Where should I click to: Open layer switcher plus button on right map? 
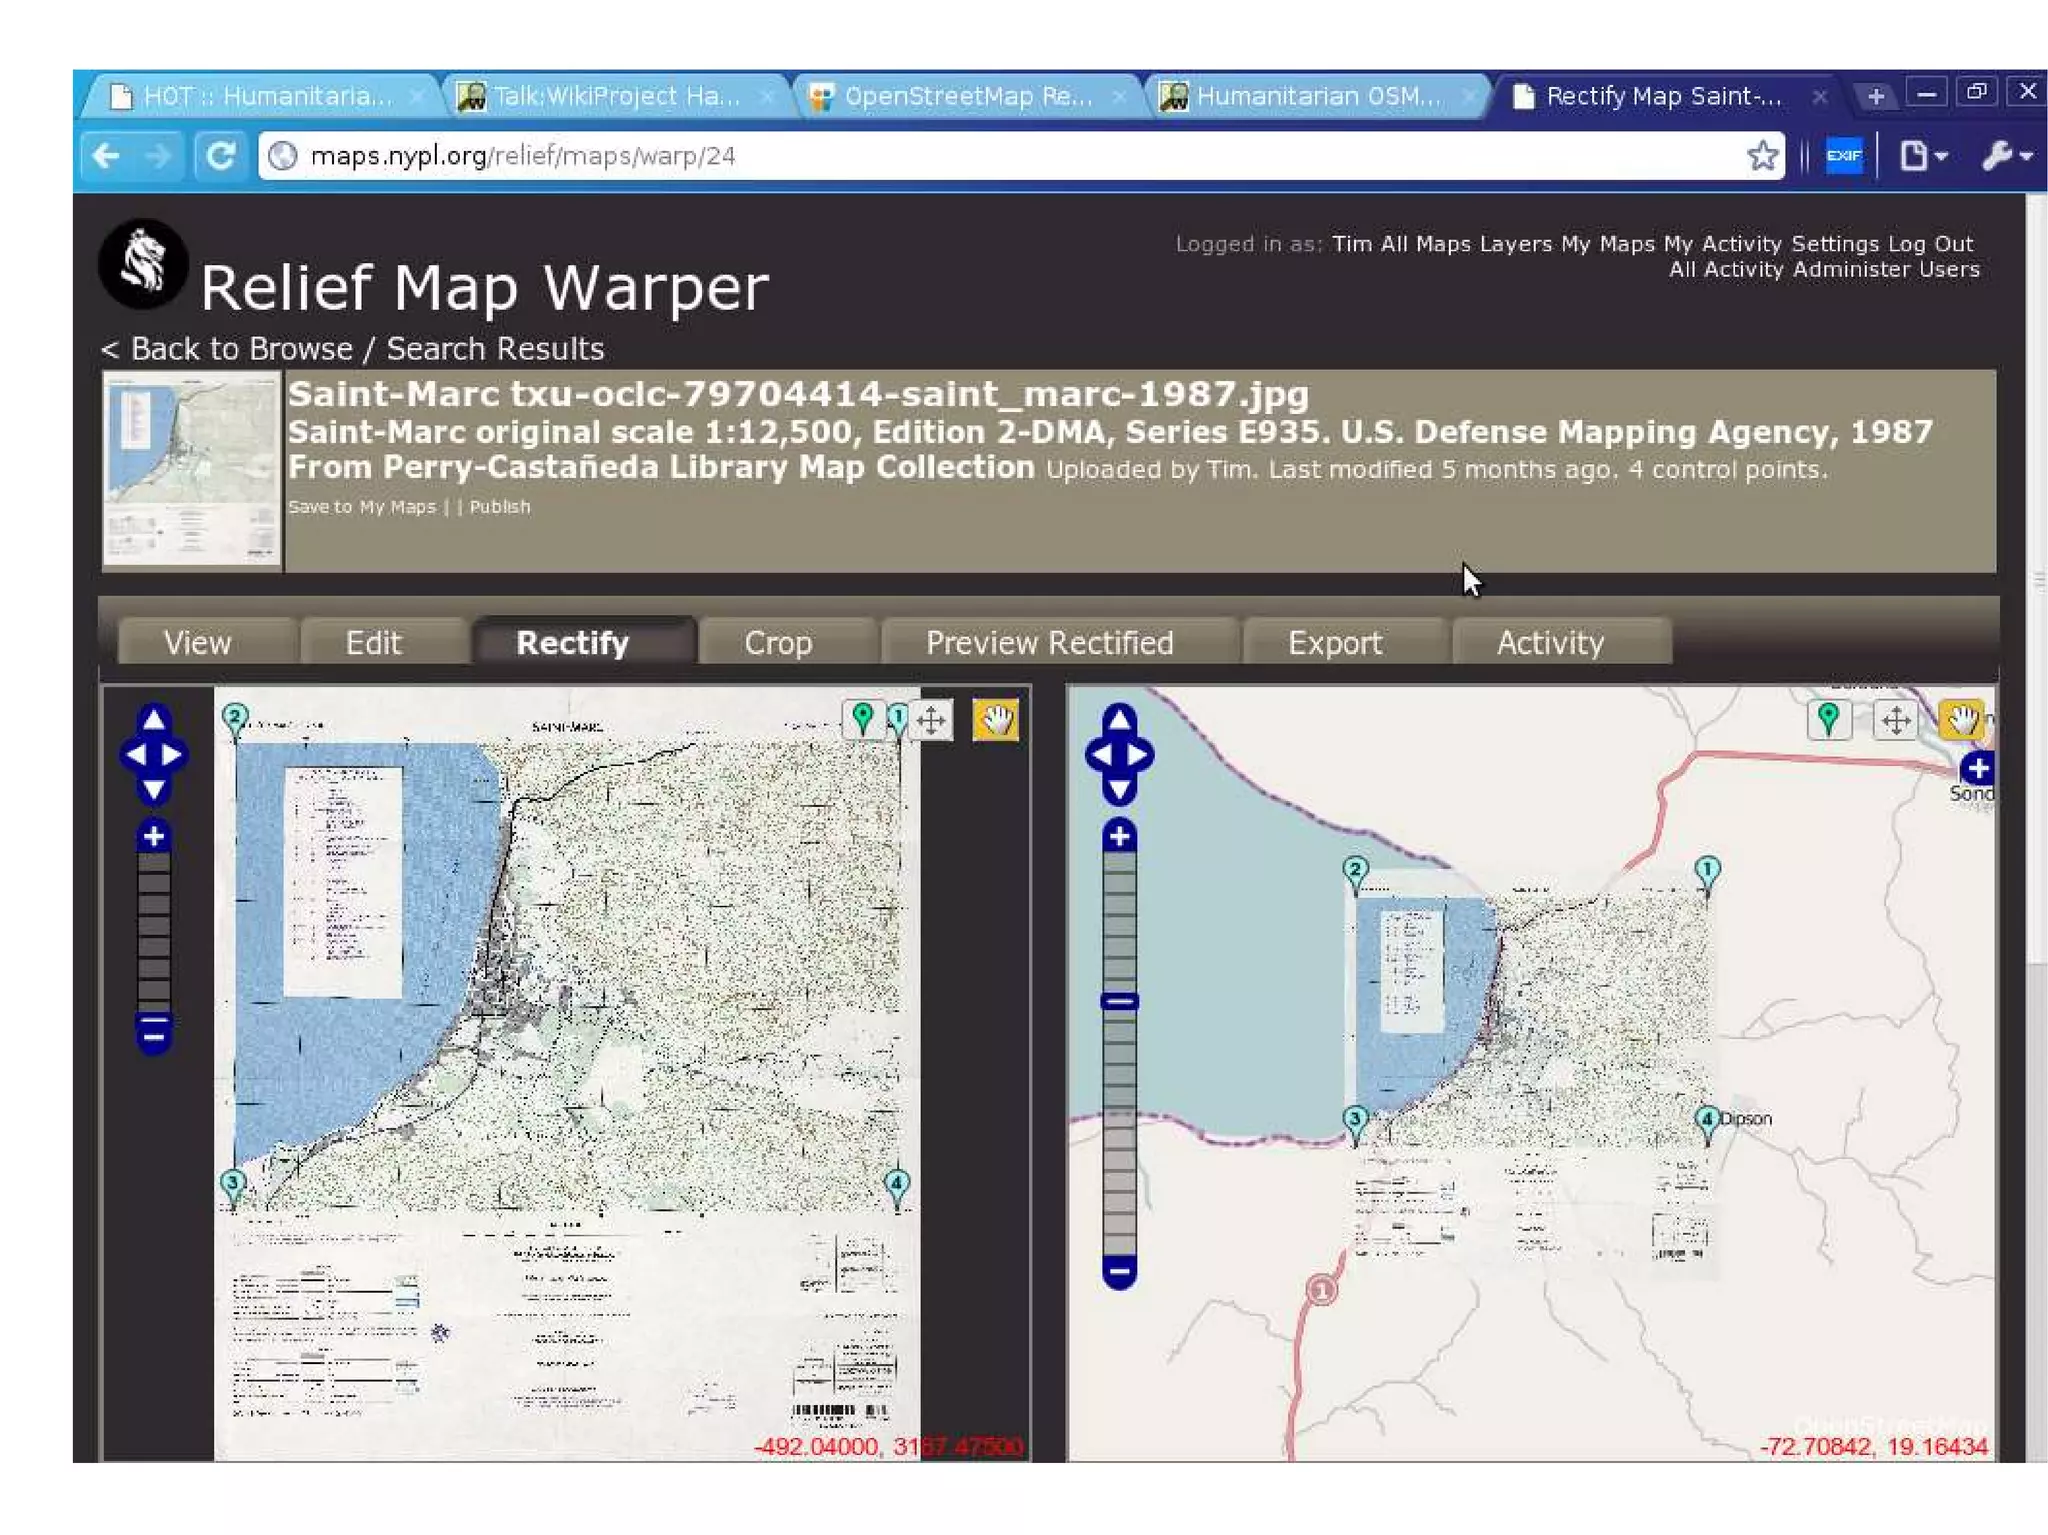[x=1977, y=769]
